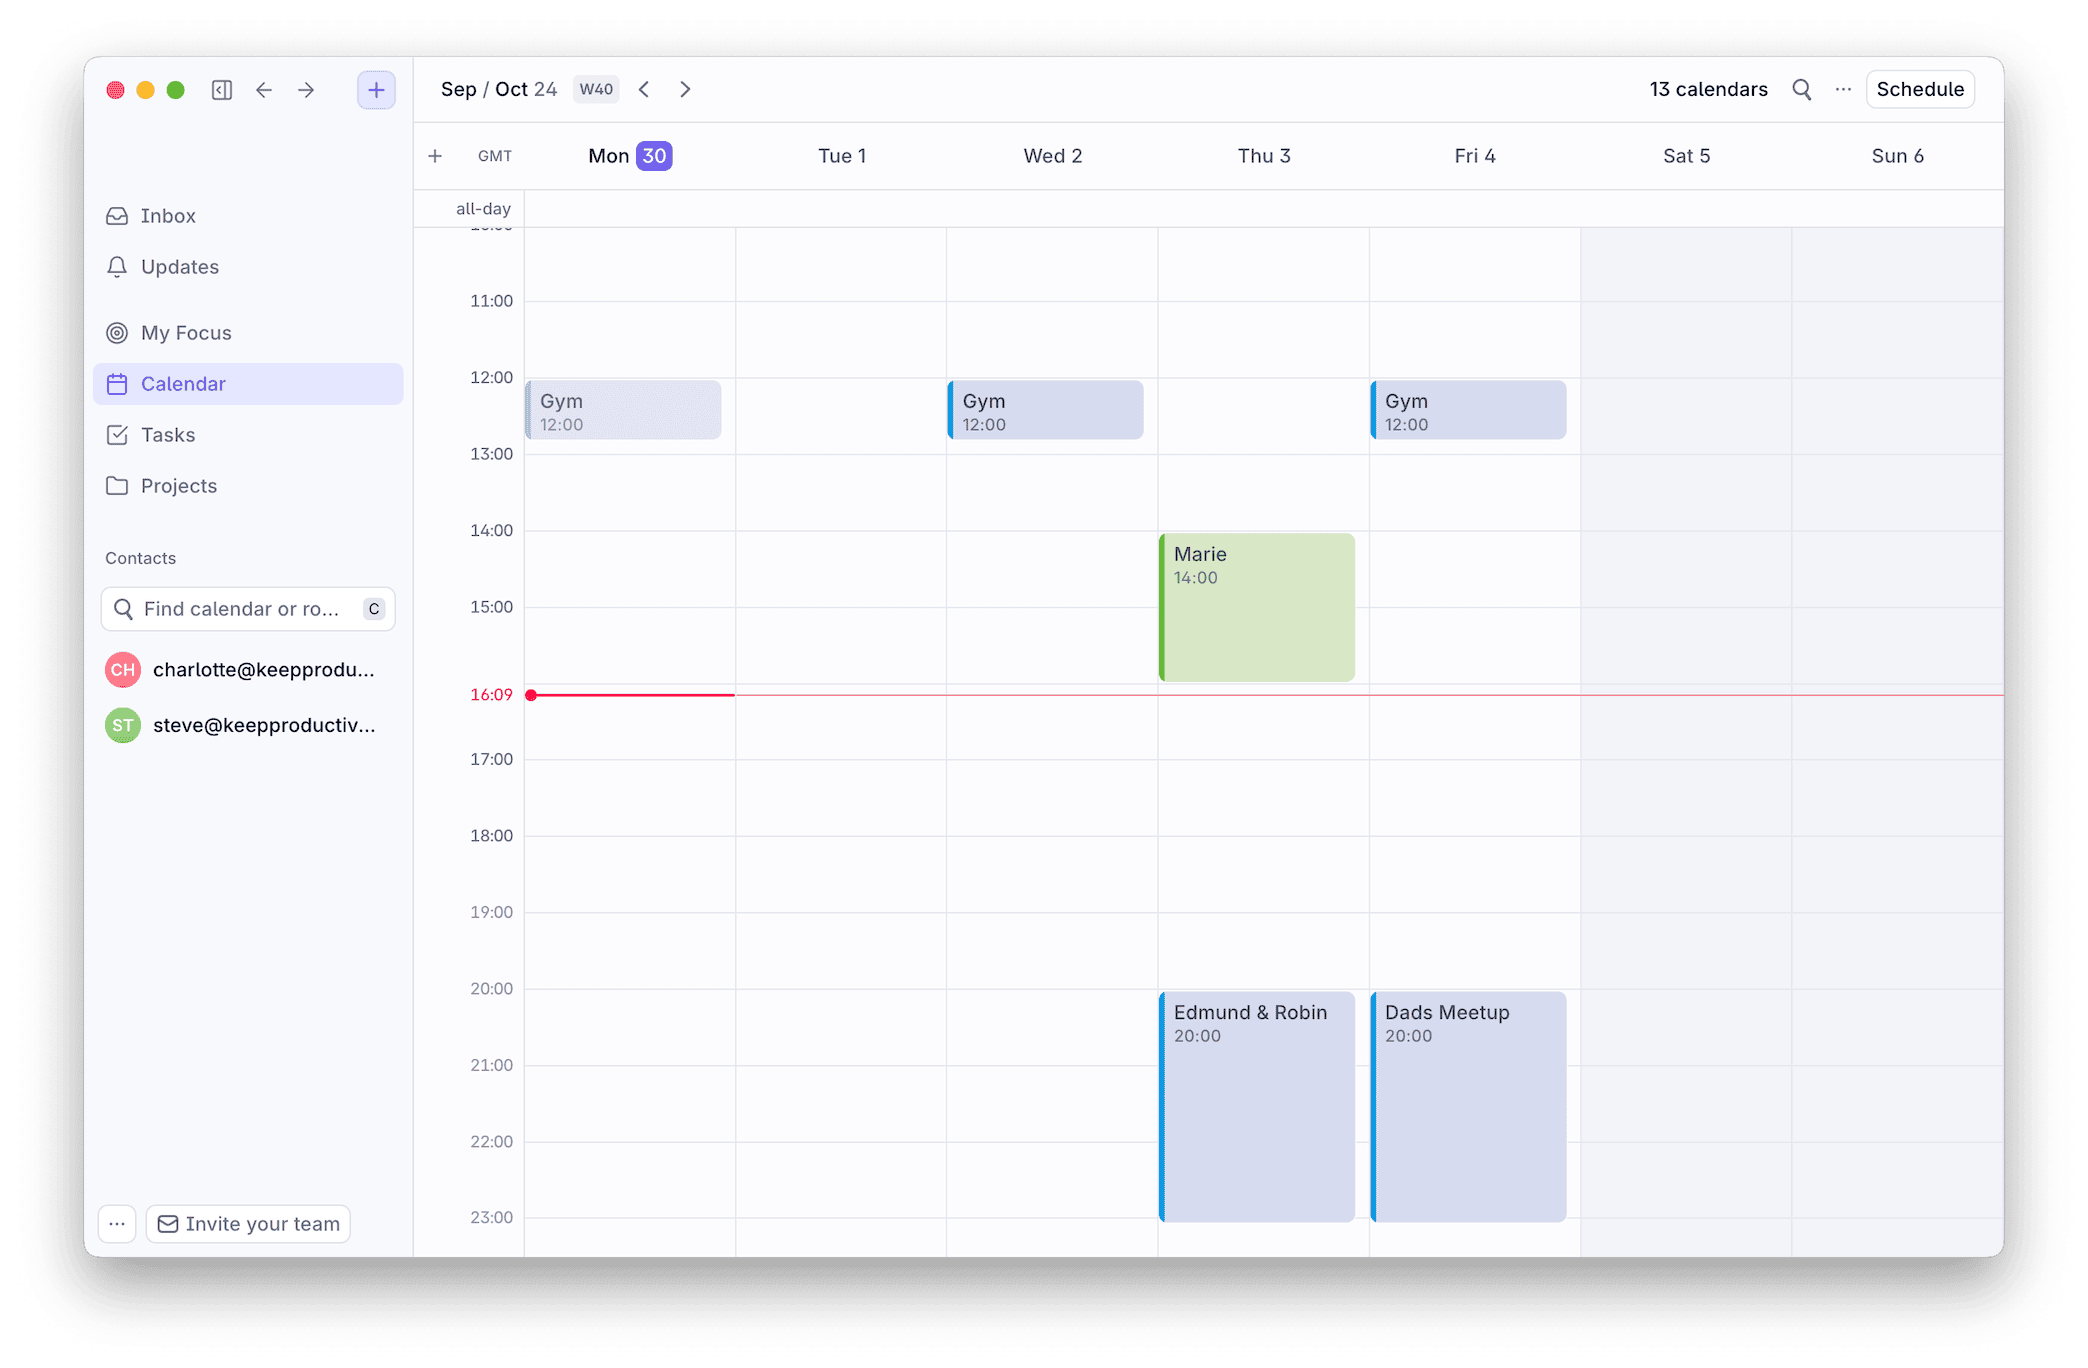Image resolution: width=2088 pixels, height=1368 pixels.
Task: Open the Updates notifications panel
Action: coord(179,266)
